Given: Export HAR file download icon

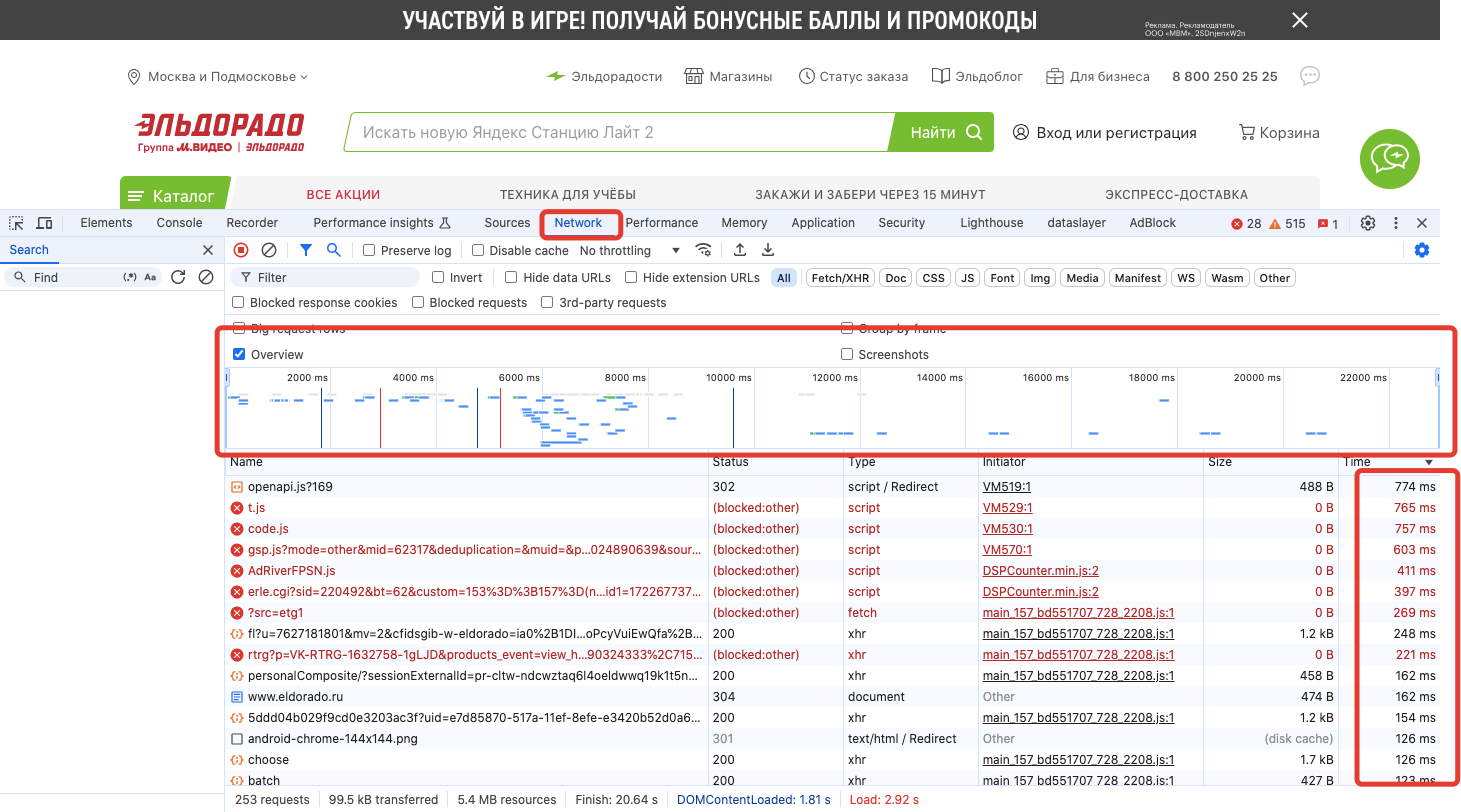Looking at the screenshot, I should (x=768, y=250).
